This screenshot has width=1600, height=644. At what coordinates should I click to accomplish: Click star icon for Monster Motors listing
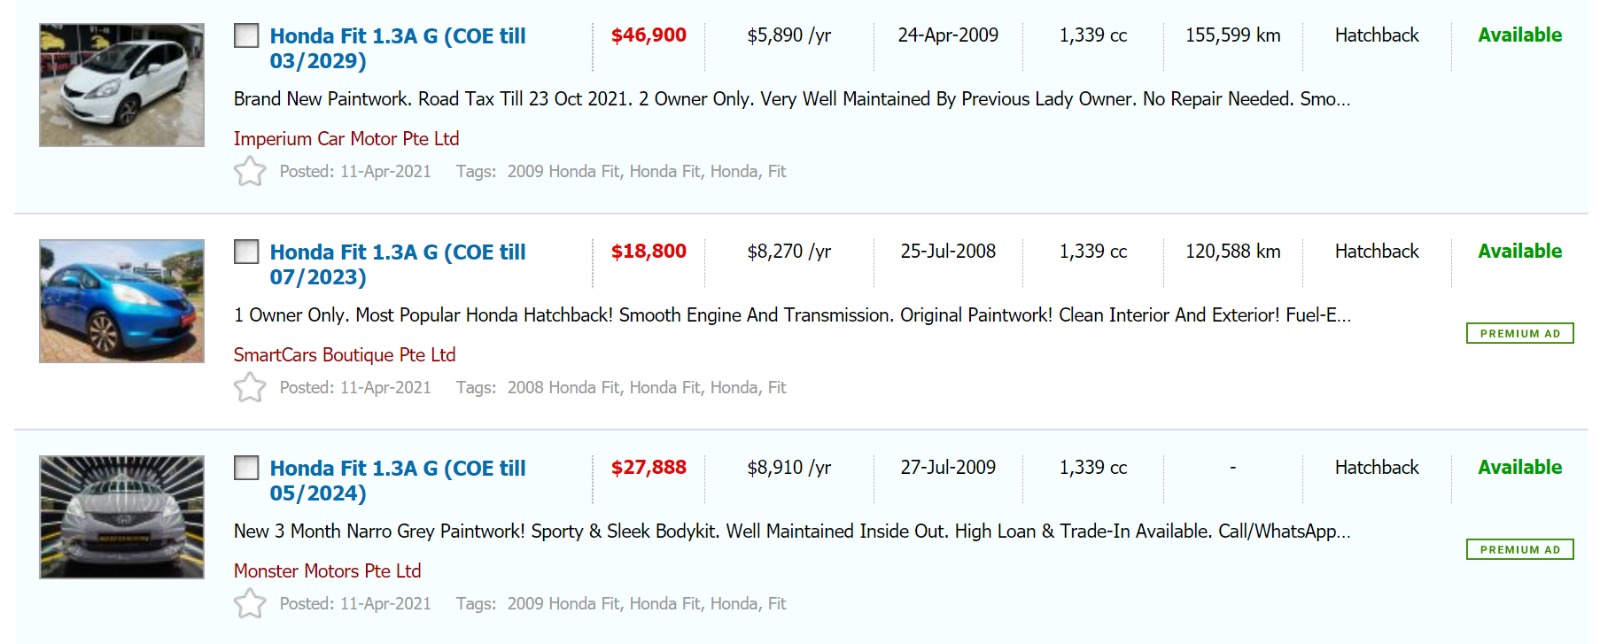pos(250,604)
